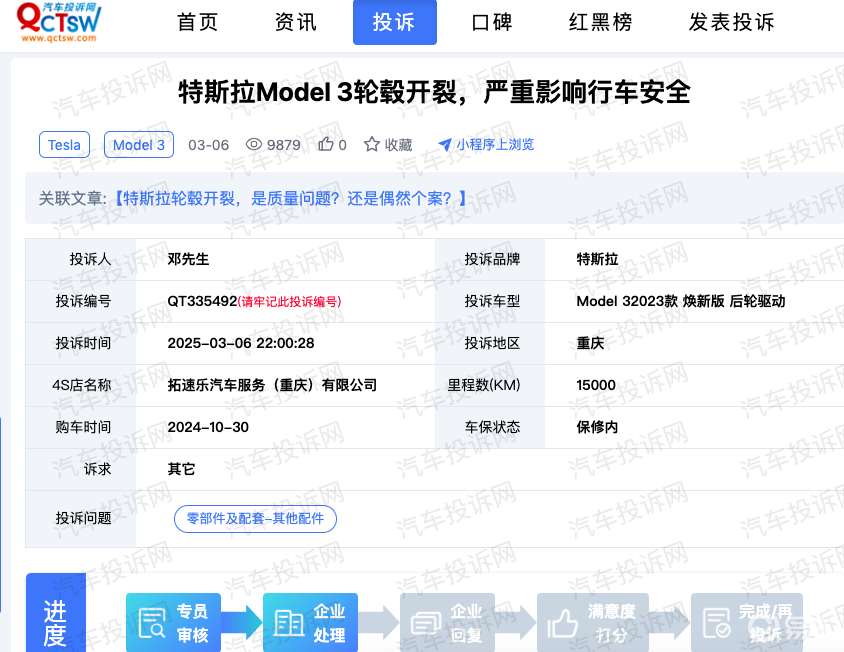844x652 pixels.
Task: Click the 企业处理 progress step icon
Action: [x=289, y=623]
